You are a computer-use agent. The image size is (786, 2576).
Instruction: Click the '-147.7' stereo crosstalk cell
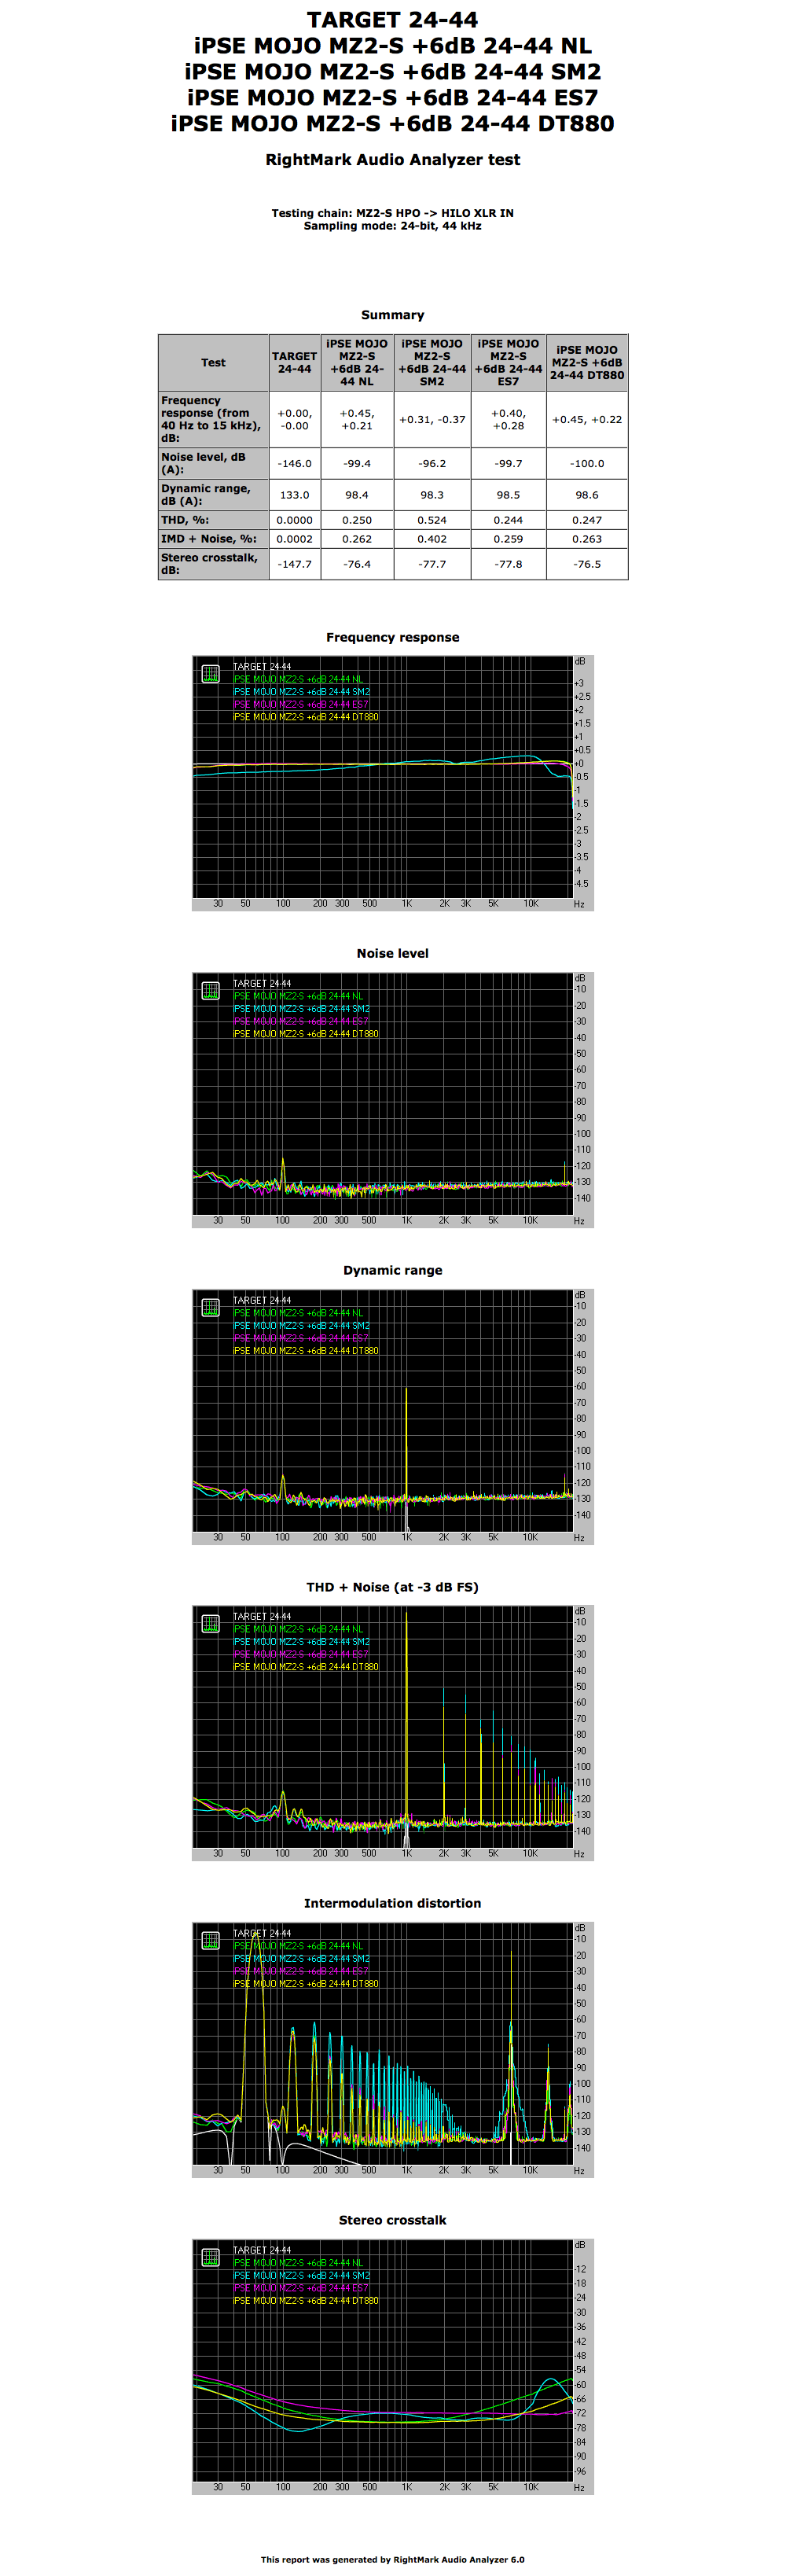point(294,564)
